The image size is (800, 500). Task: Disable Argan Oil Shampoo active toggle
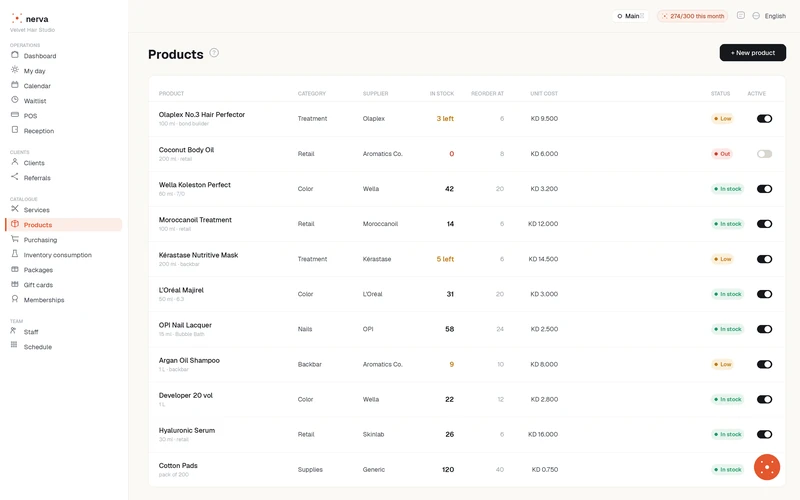click(764, 364)
